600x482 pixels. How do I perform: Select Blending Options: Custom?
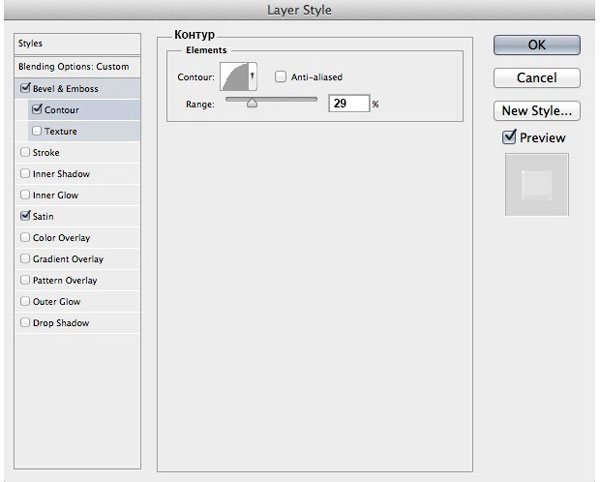(x=77, y=67)
